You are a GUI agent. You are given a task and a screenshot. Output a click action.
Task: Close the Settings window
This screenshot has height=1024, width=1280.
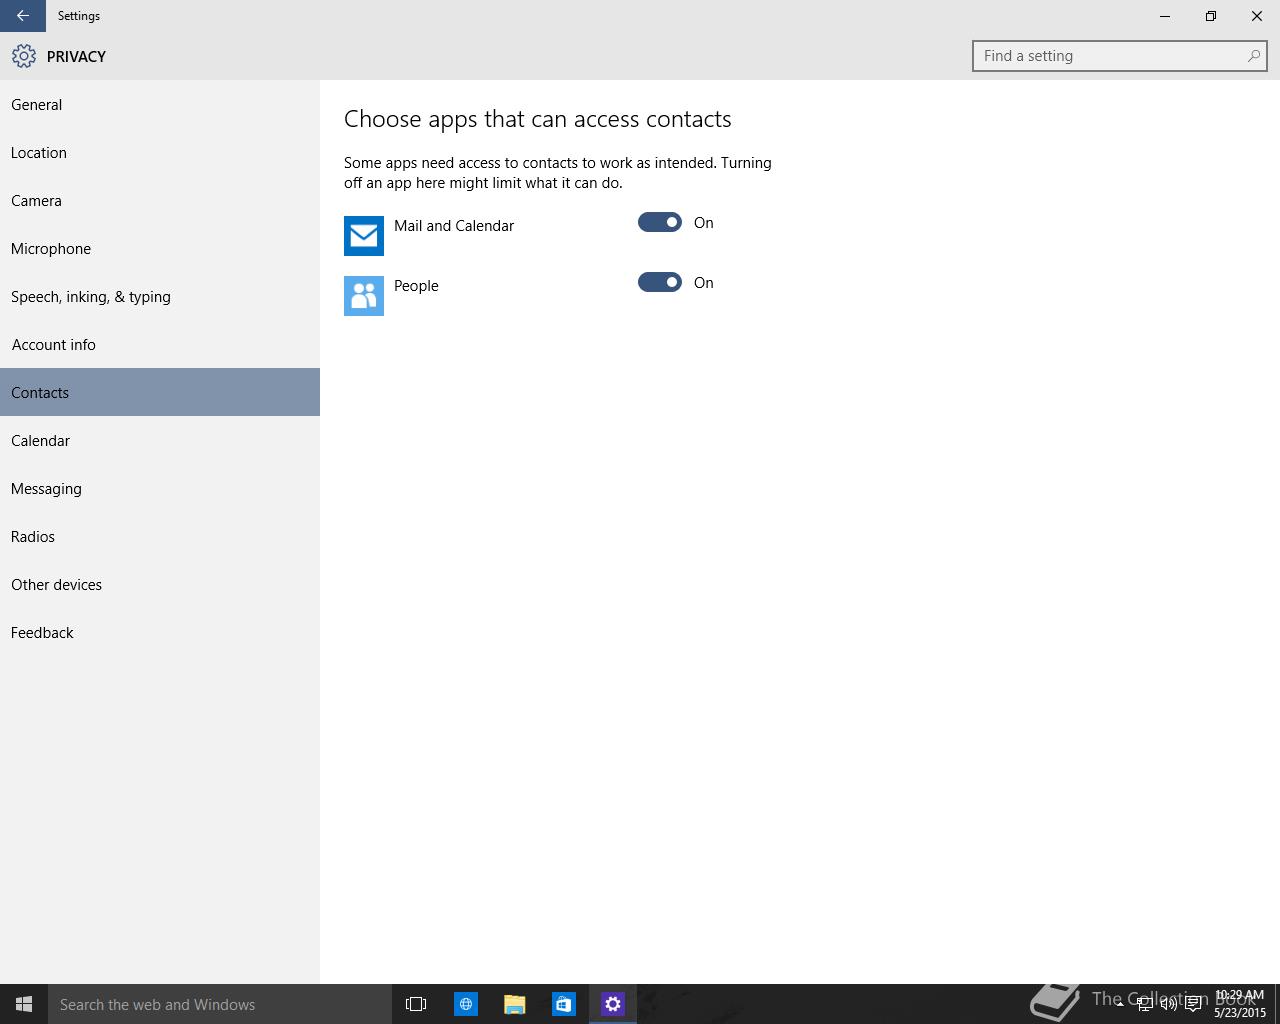point(1257,16)
